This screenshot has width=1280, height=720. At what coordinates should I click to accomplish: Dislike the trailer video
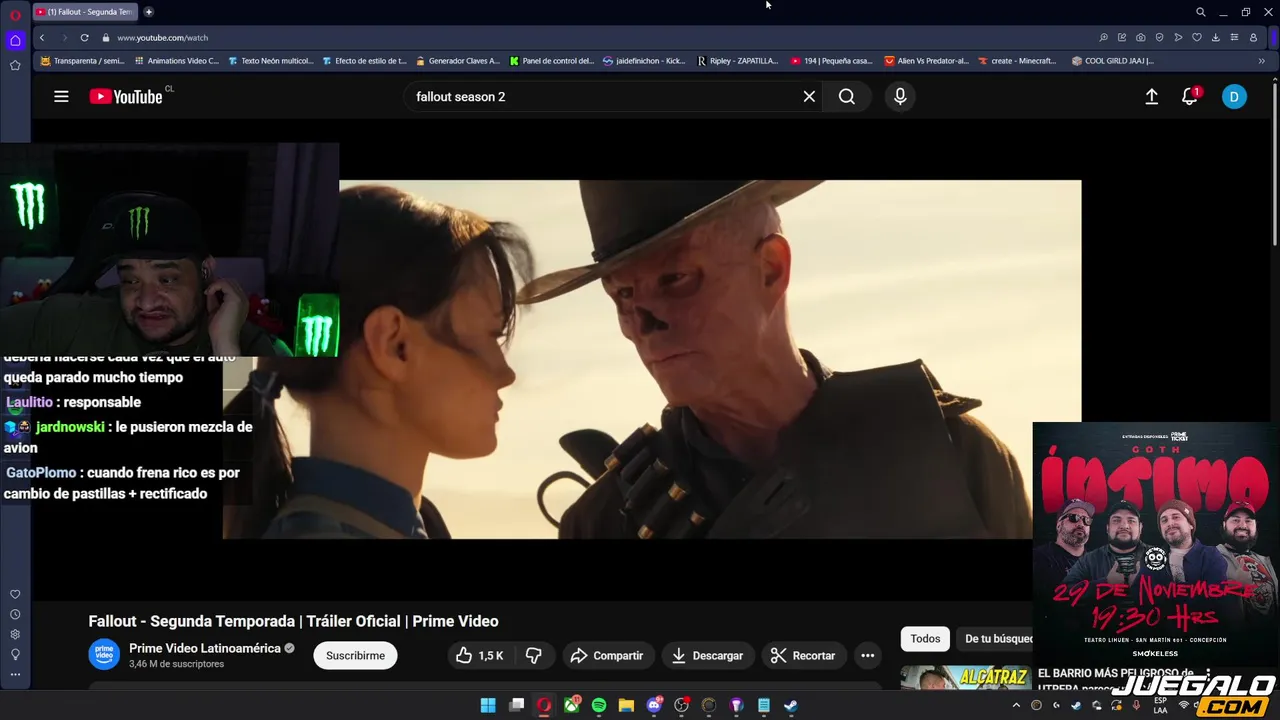pyautogui.click(x=533, y=655)
